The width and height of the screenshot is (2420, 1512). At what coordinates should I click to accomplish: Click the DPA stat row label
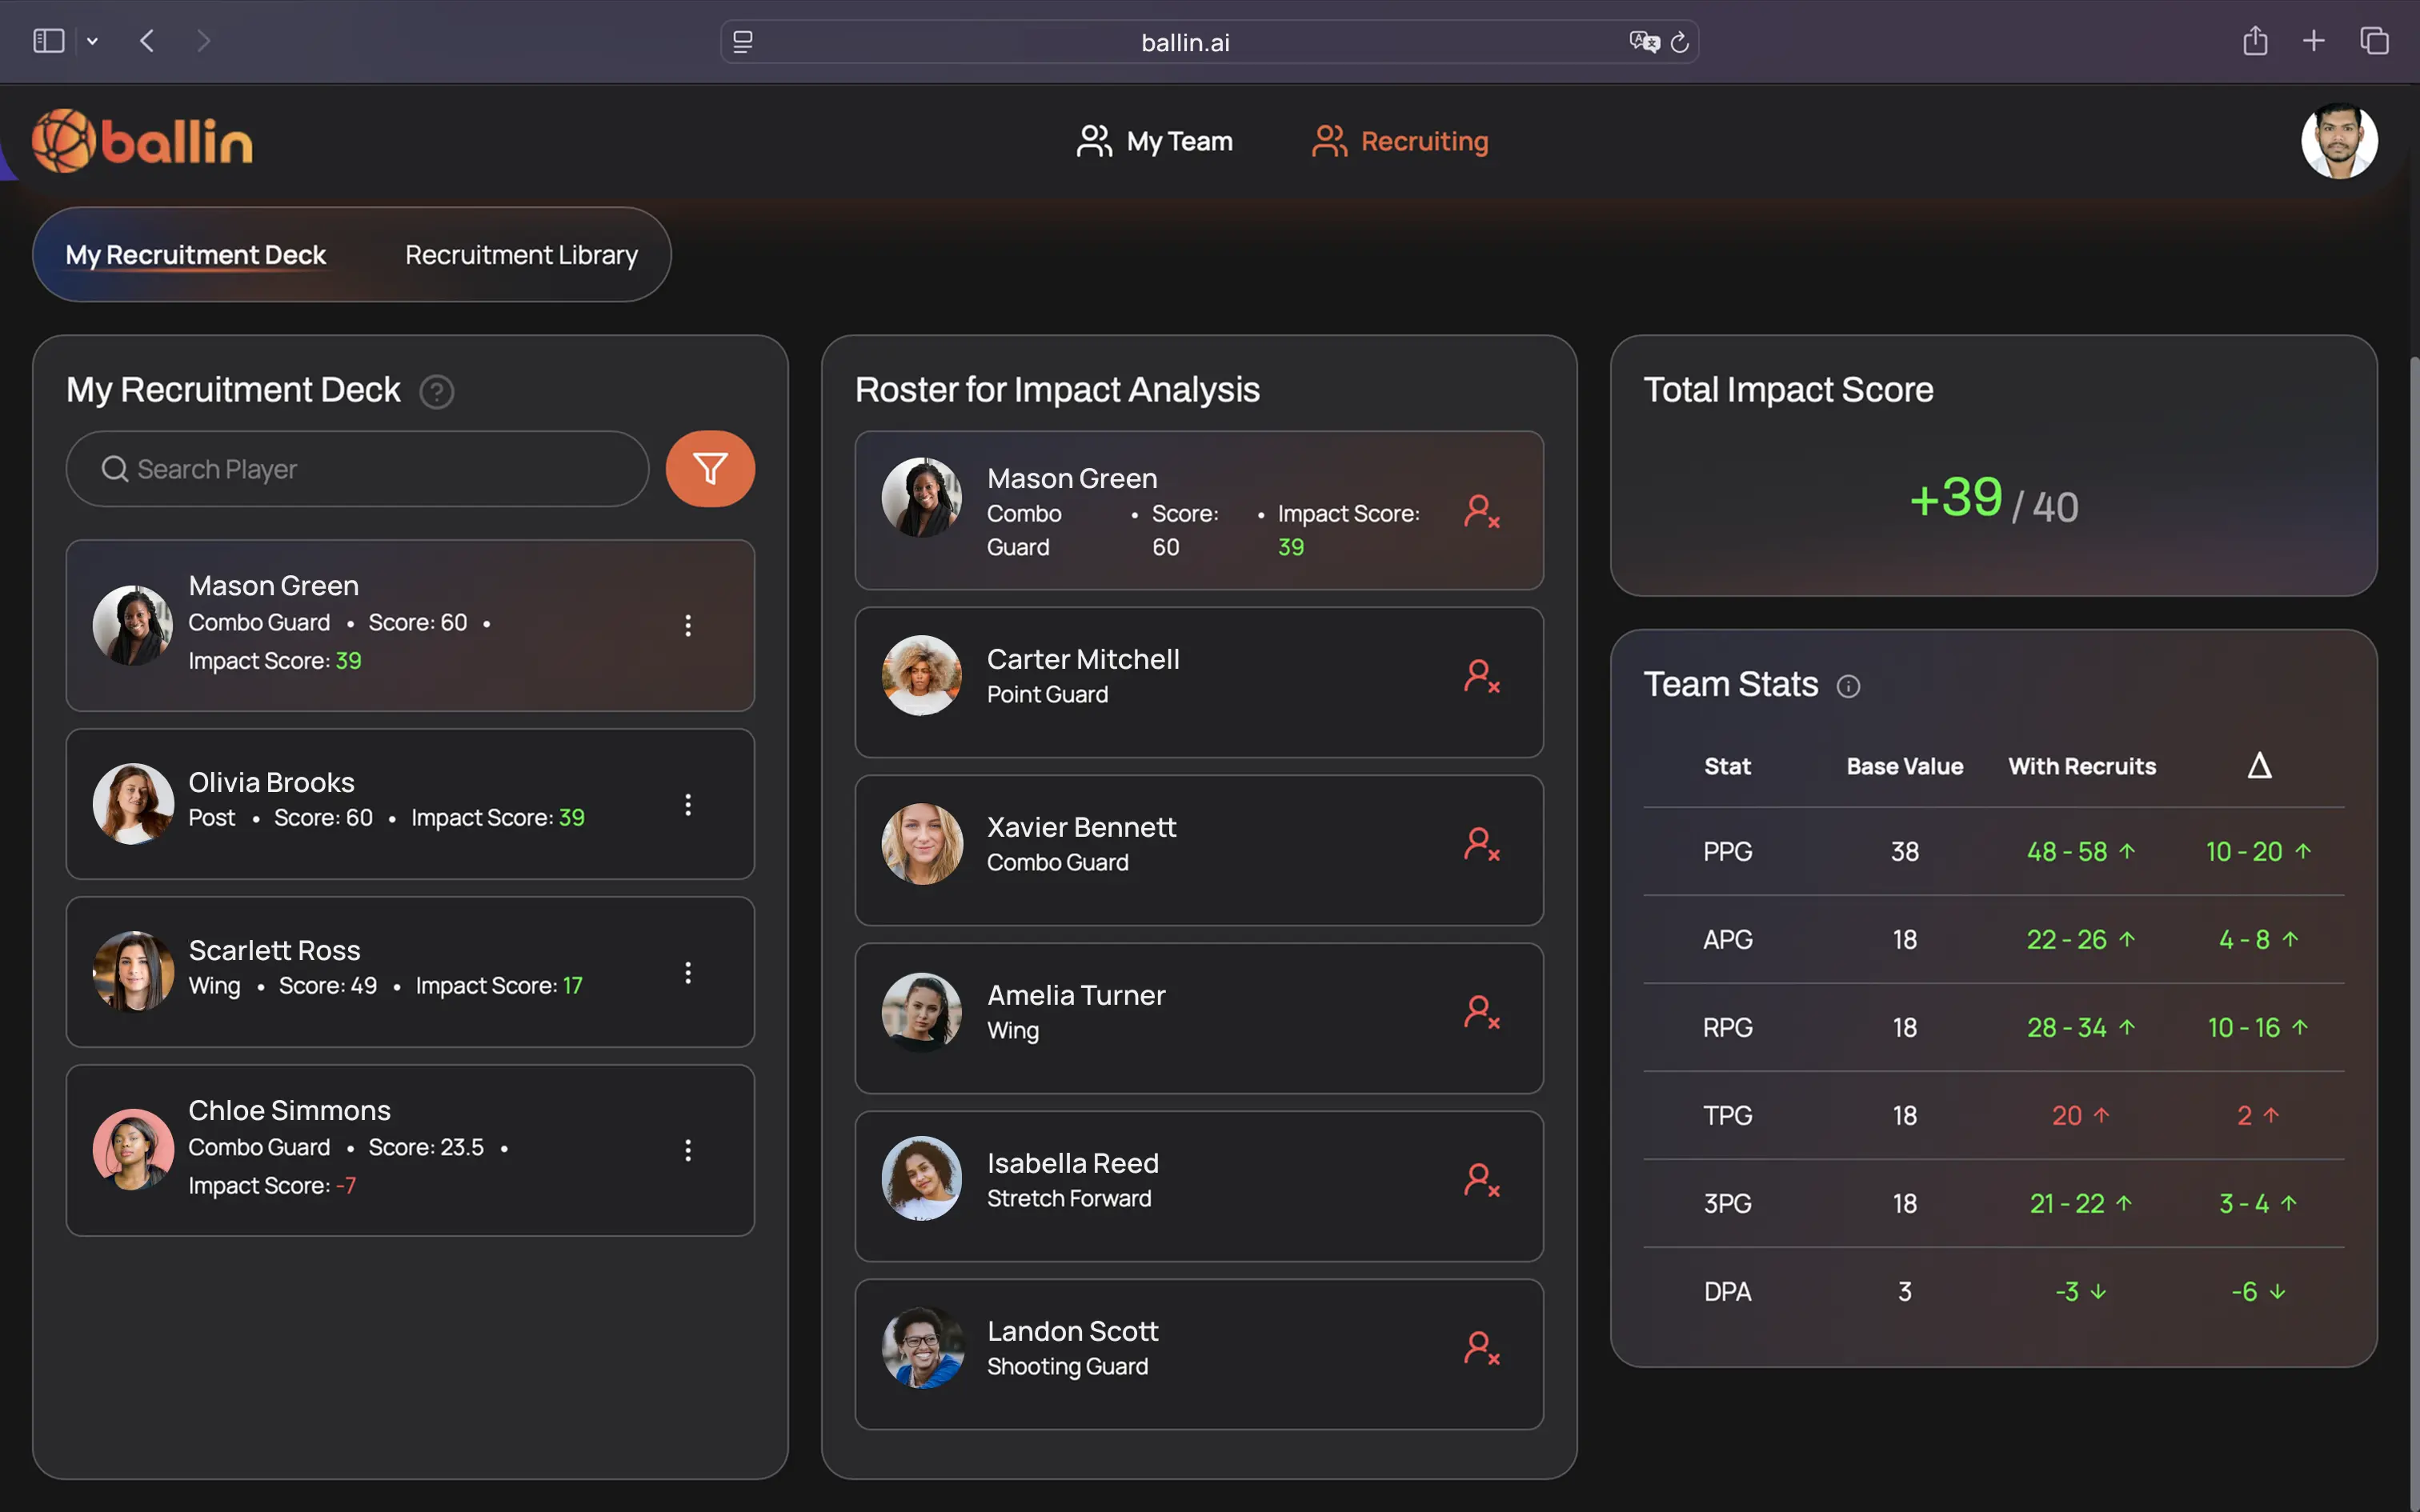coord(1727,1292)
